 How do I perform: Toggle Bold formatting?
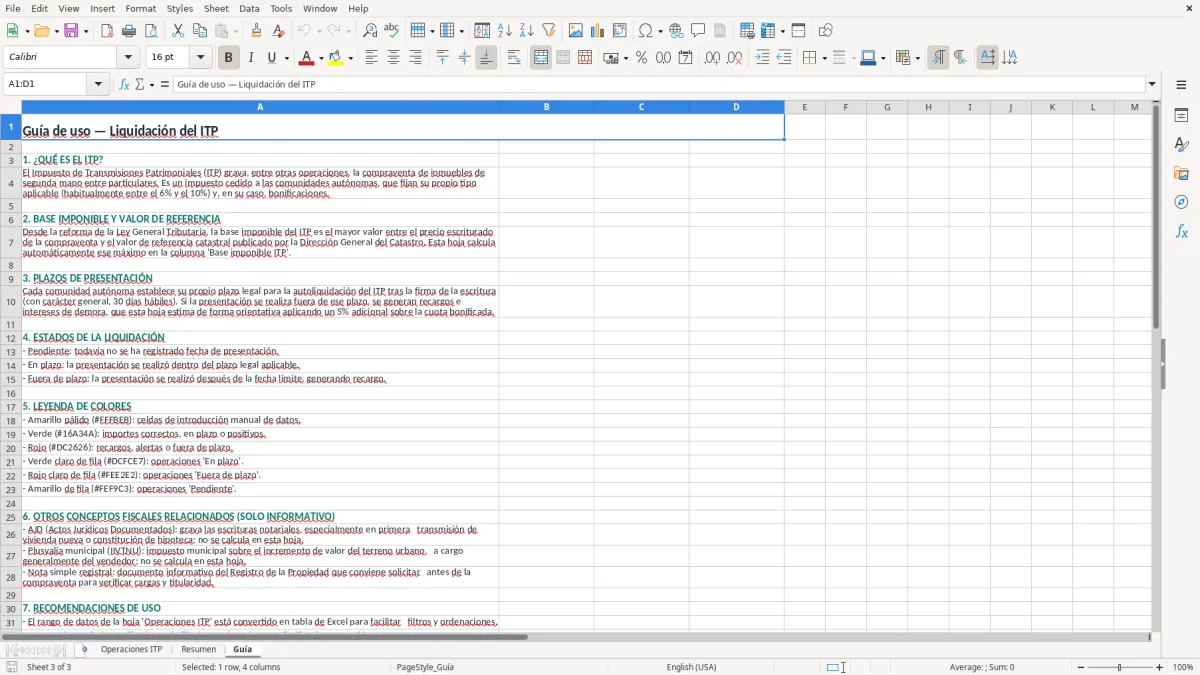[229, 58]
